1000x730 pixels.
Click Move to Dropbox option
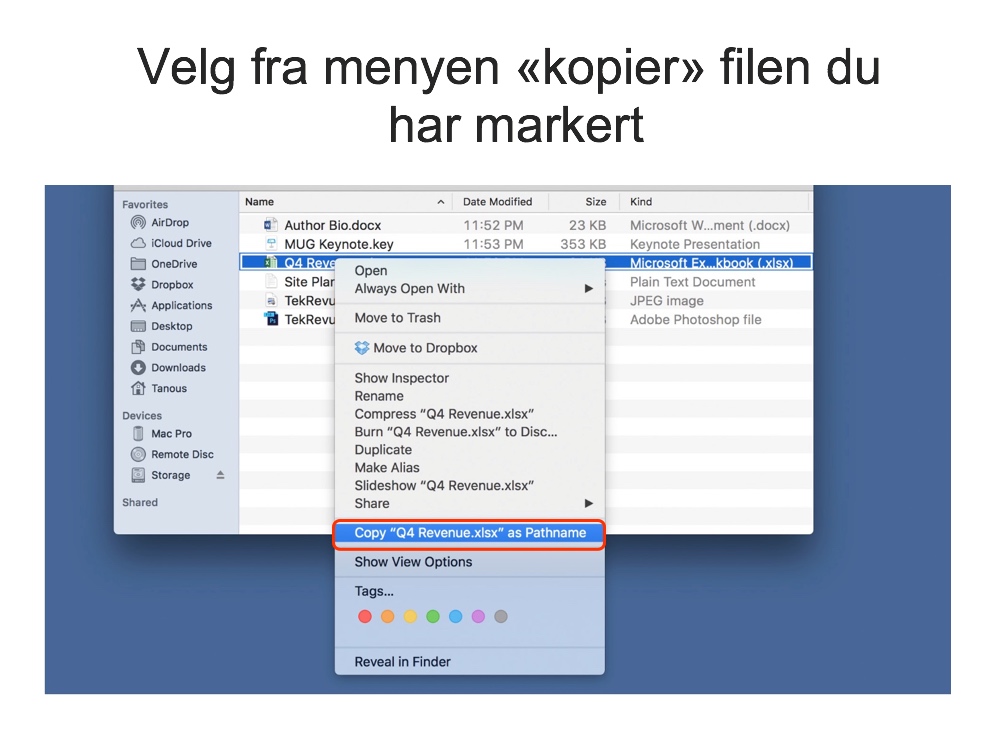pyautogui.click(x=425, y=348)
